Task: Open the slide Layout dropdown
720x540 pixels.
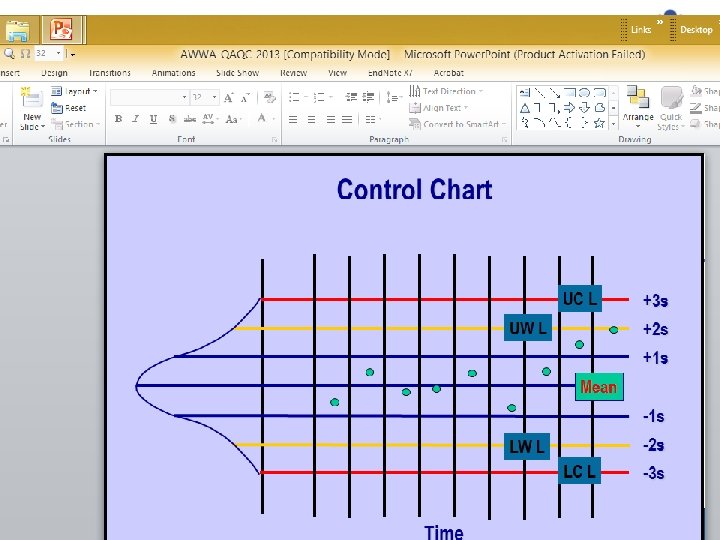Action: coord(75,91)
